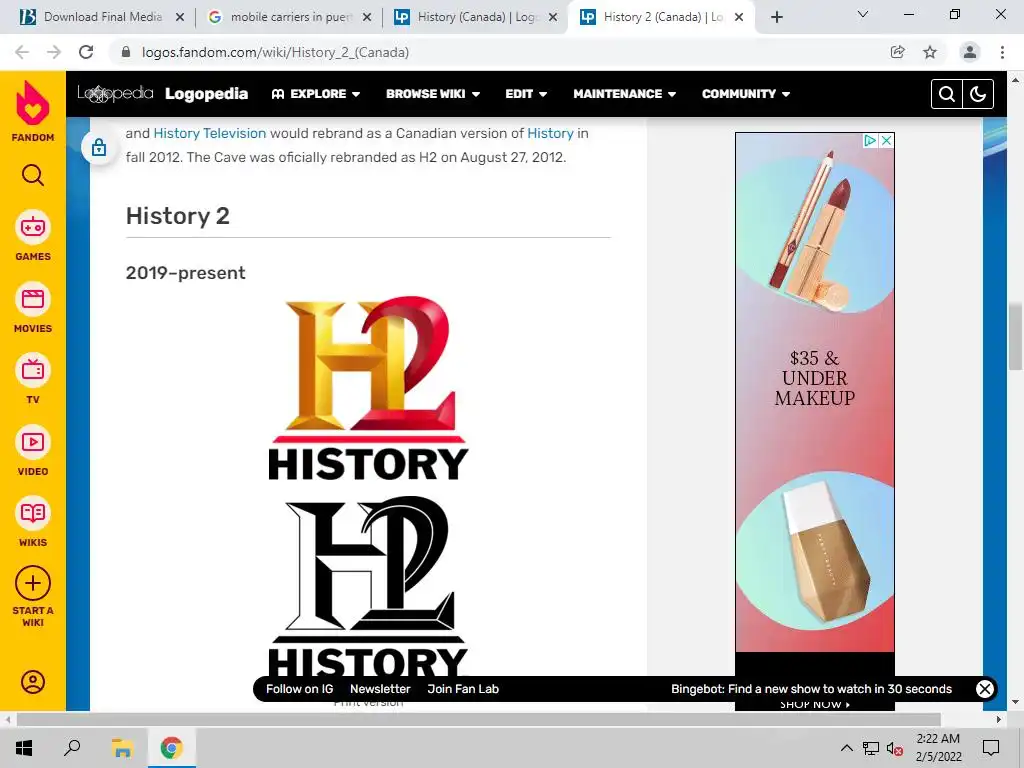1024x768 pixels.
Task: Open TV section in Fandom sidebar
Action: coord(33,379)
